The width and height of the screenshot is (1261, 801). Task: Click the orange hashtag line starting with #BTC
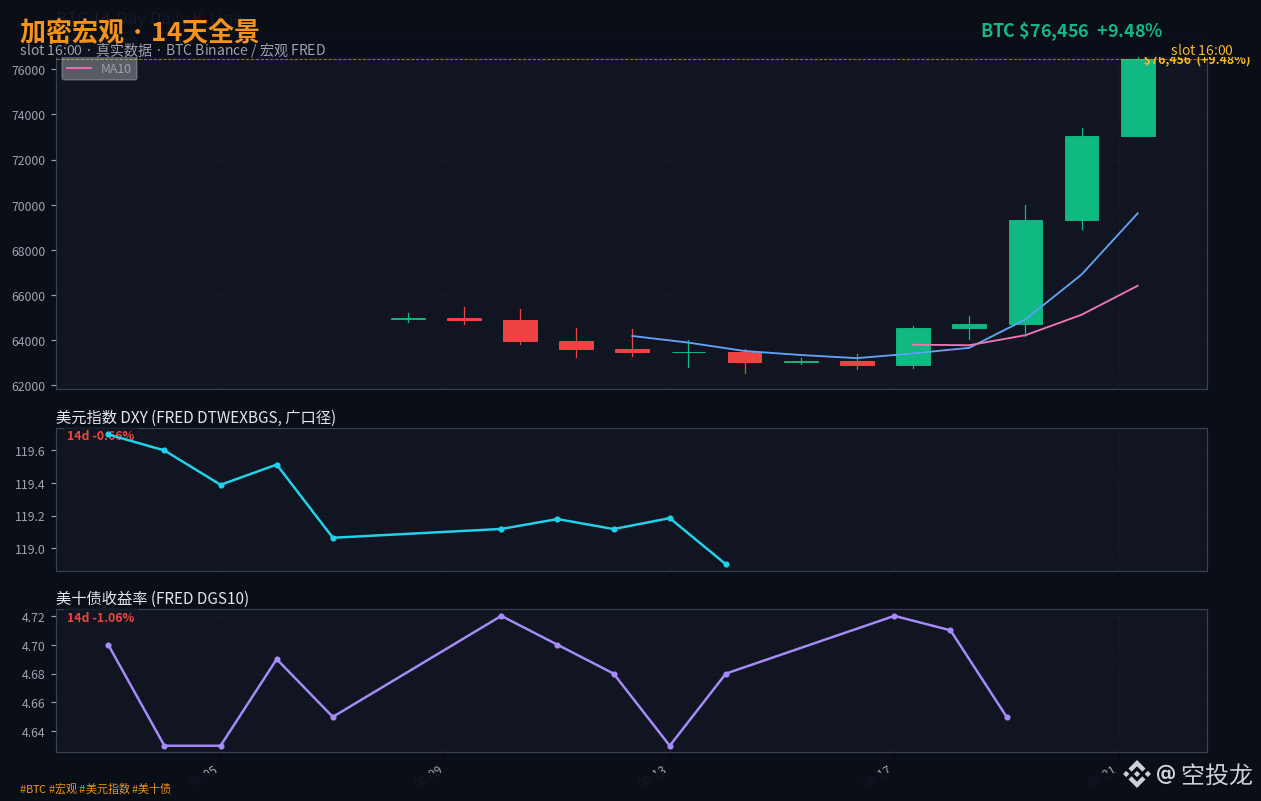[95, 789]
